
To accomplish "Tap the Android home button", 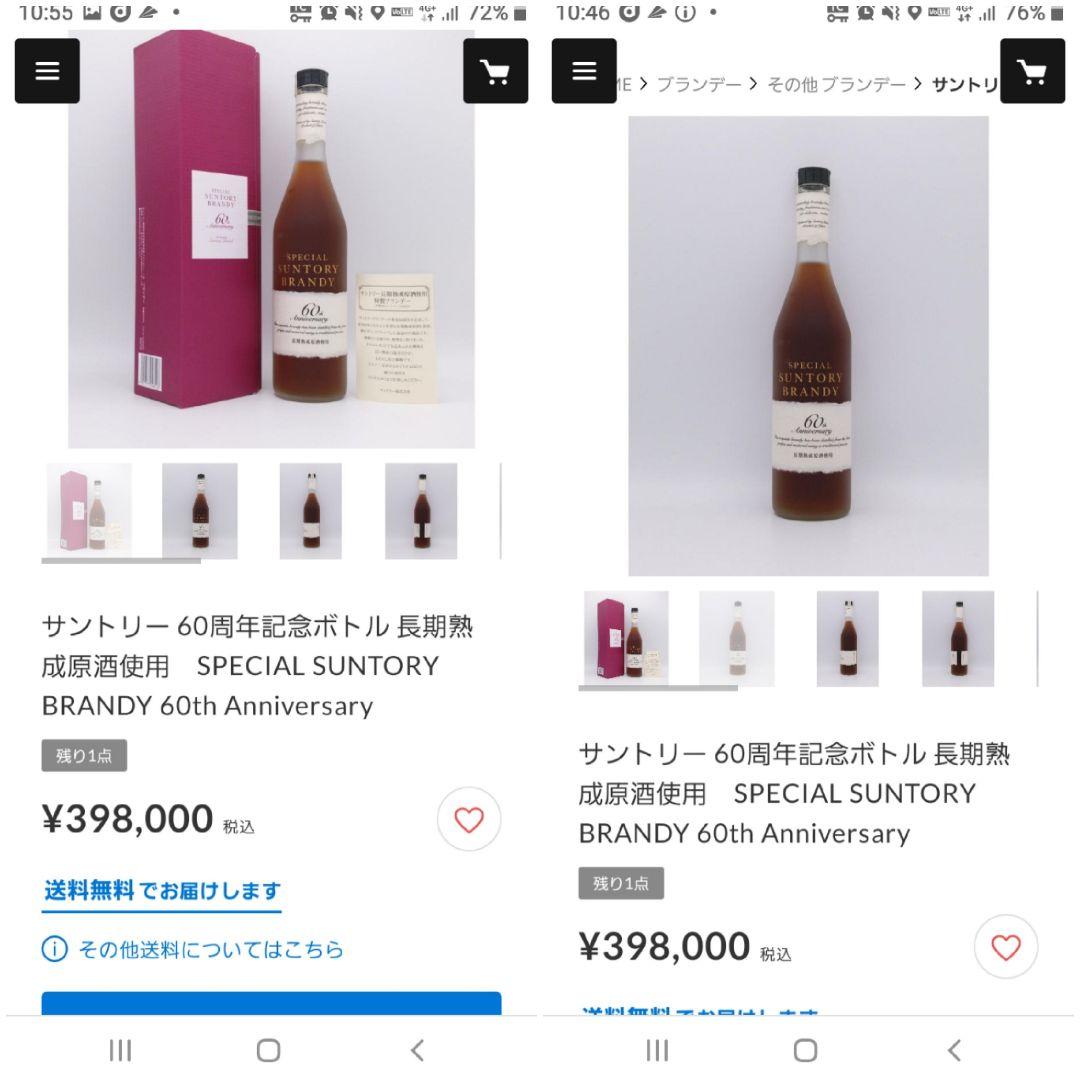I will point(267,1050).
